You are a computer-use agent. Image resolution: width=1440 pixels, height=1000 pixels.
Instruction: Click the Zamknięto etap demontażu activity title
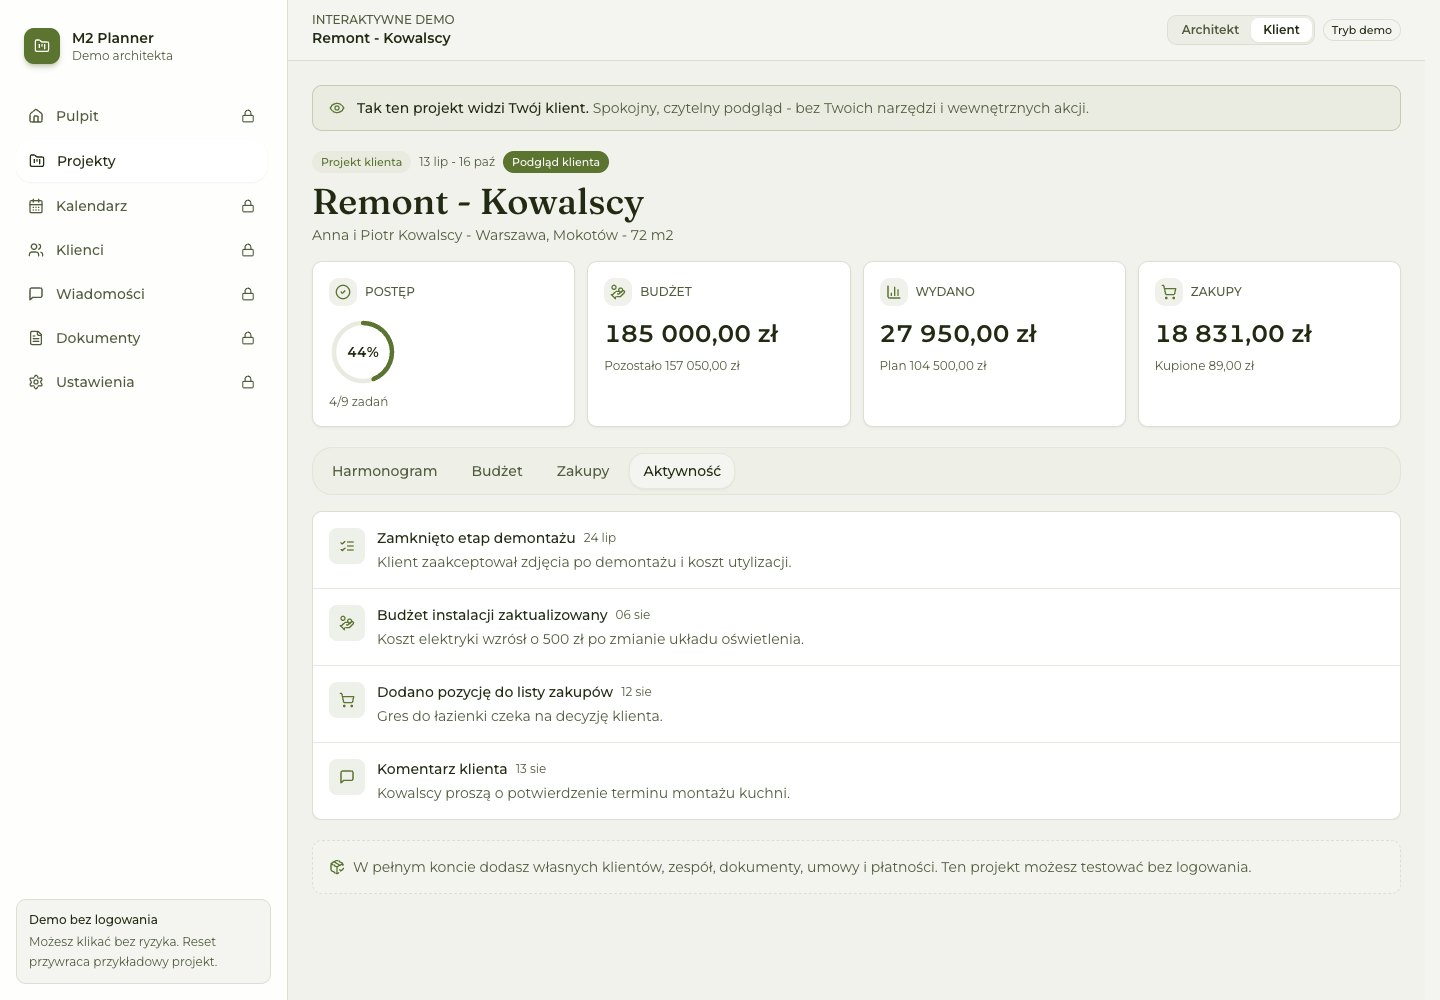pyautogui.click(x=476, y=538)
